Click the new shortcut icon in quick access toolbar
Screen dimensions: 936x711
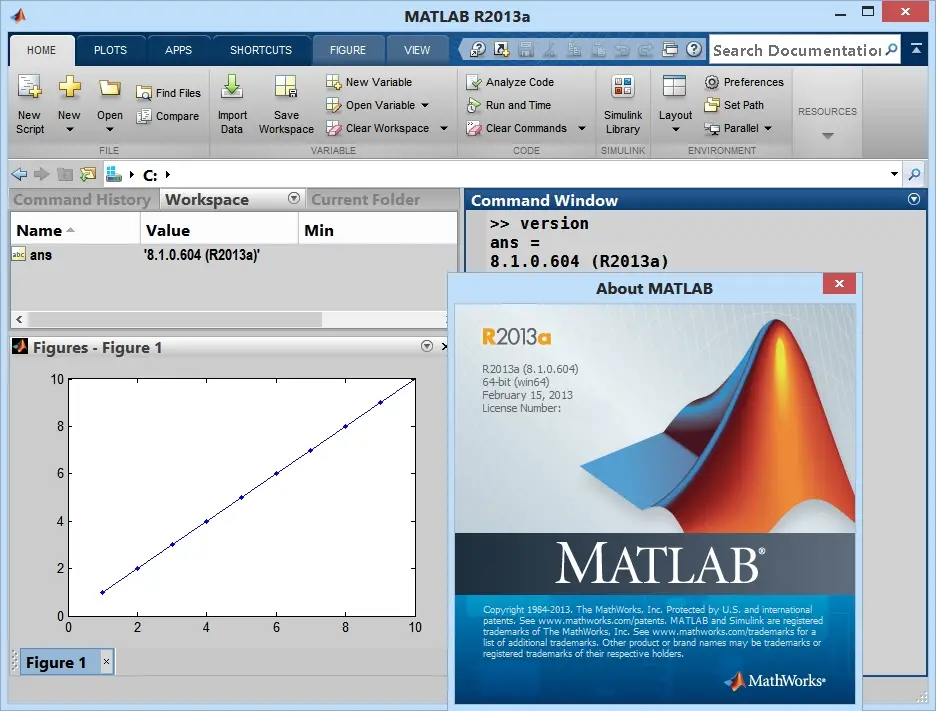pyautogui.click(x=501, y=49)
